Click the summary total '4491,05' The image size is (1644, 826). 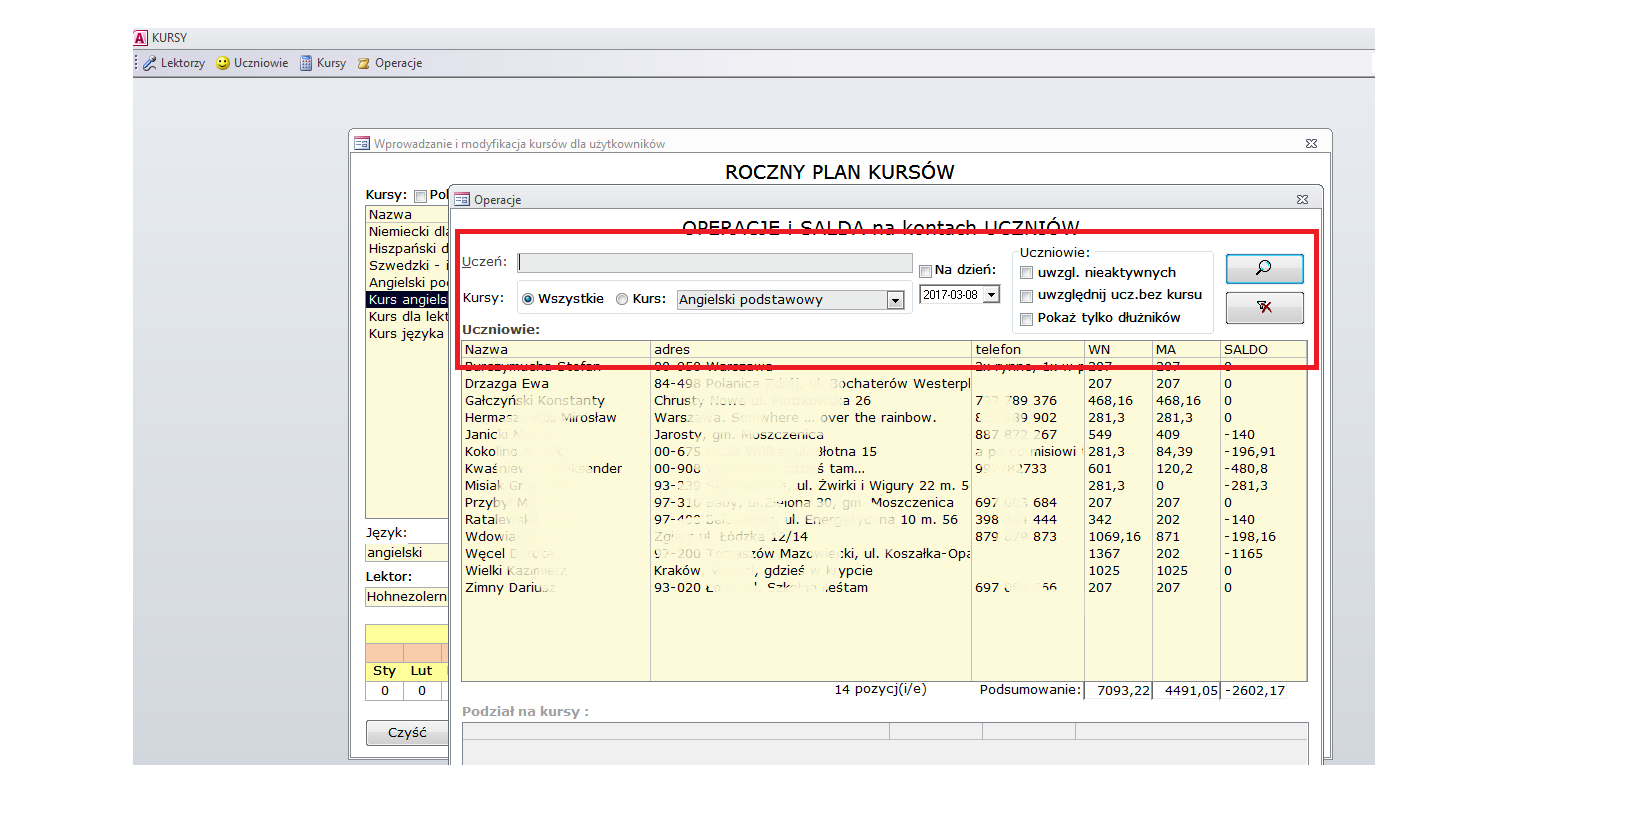click(1191, 691)
